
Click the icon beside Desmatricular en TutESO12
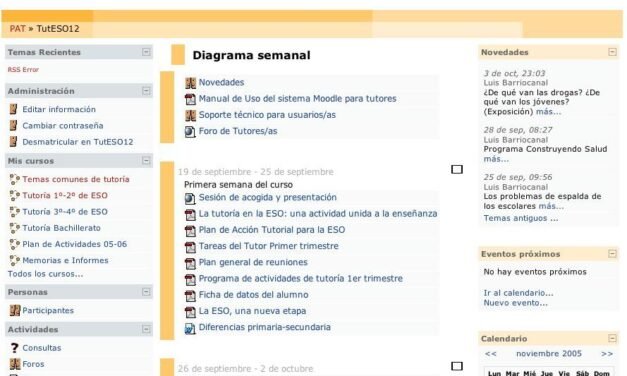point(14,142)
